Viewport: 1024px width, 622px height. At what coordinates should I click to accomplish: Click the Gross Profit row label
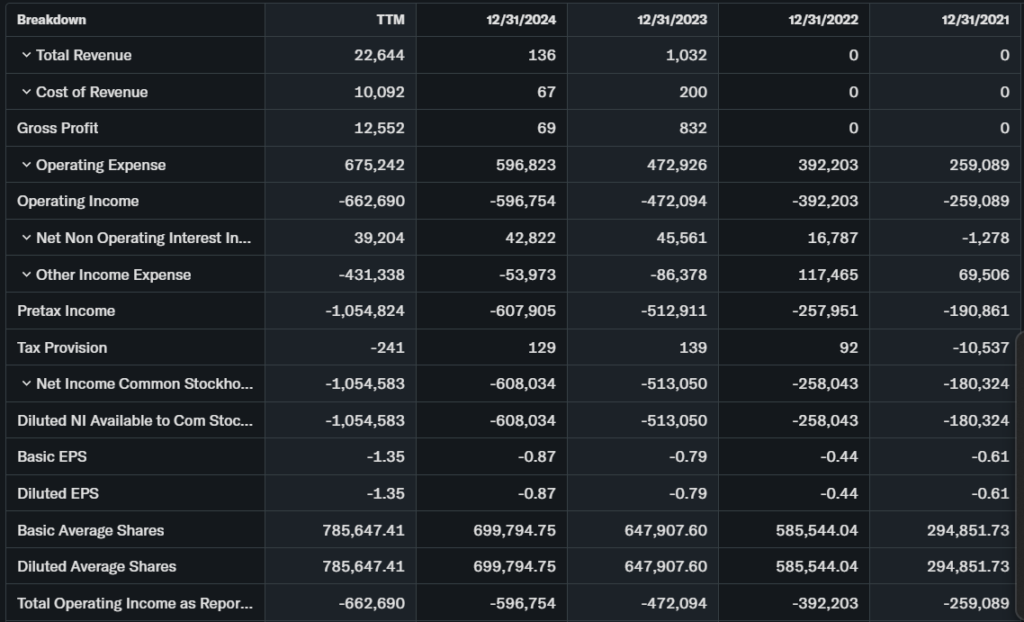(58, 128)
